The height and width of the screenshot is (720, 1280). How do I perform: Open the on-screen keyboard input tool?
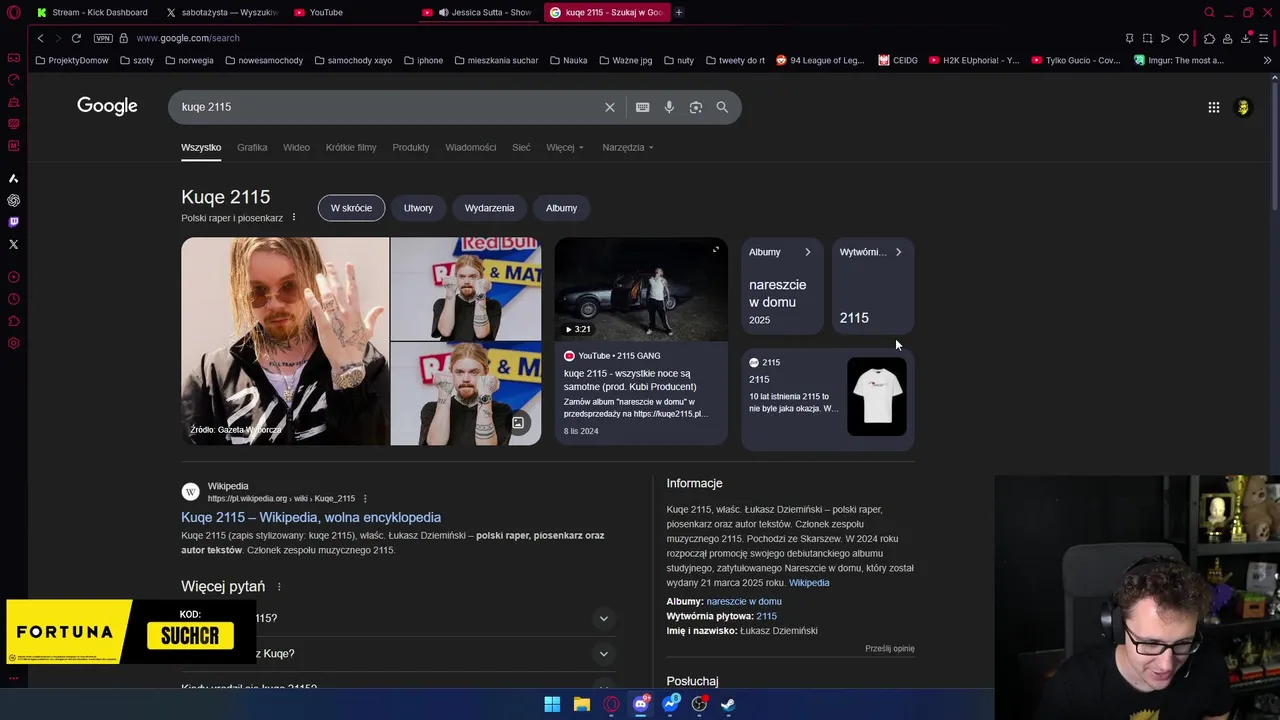(642, 107)
